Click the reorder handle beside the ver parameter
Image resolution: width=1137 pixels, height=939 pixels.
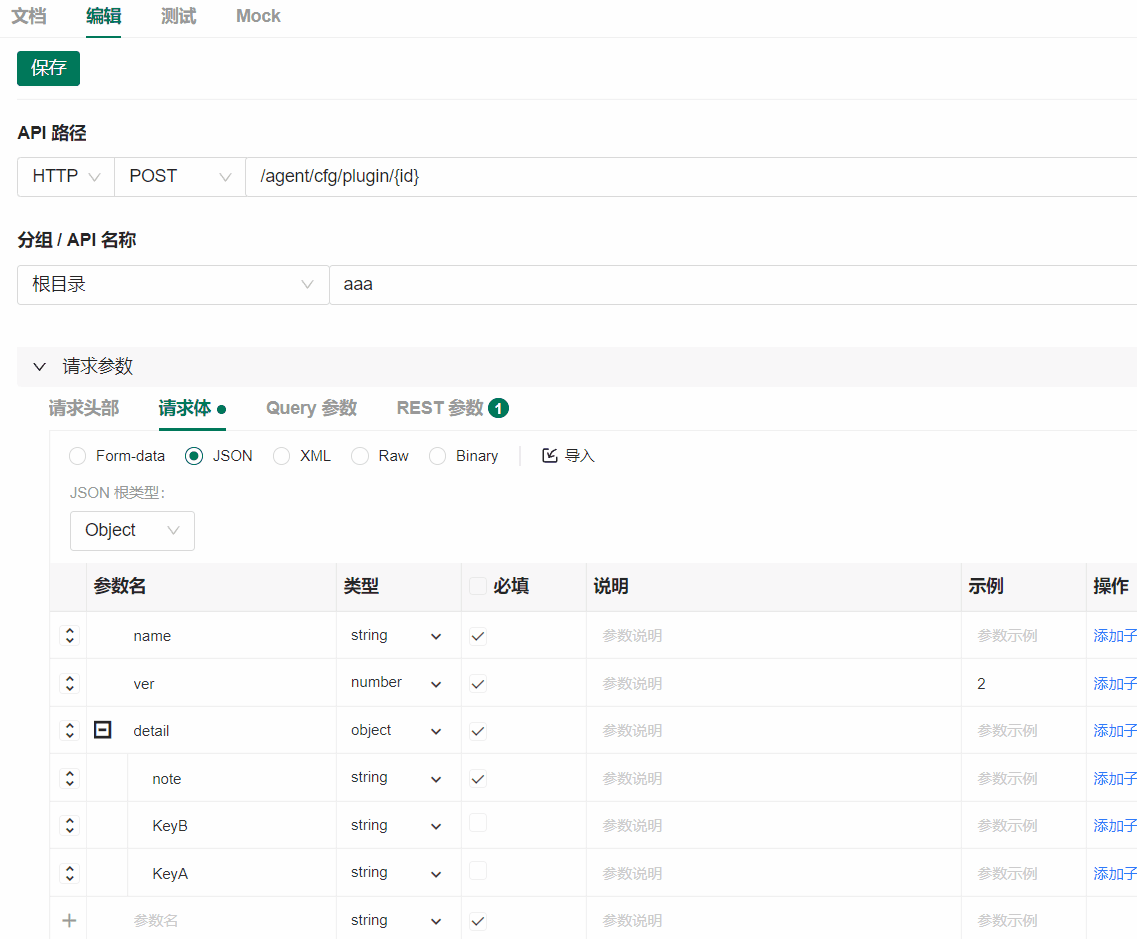coord(68,683)
